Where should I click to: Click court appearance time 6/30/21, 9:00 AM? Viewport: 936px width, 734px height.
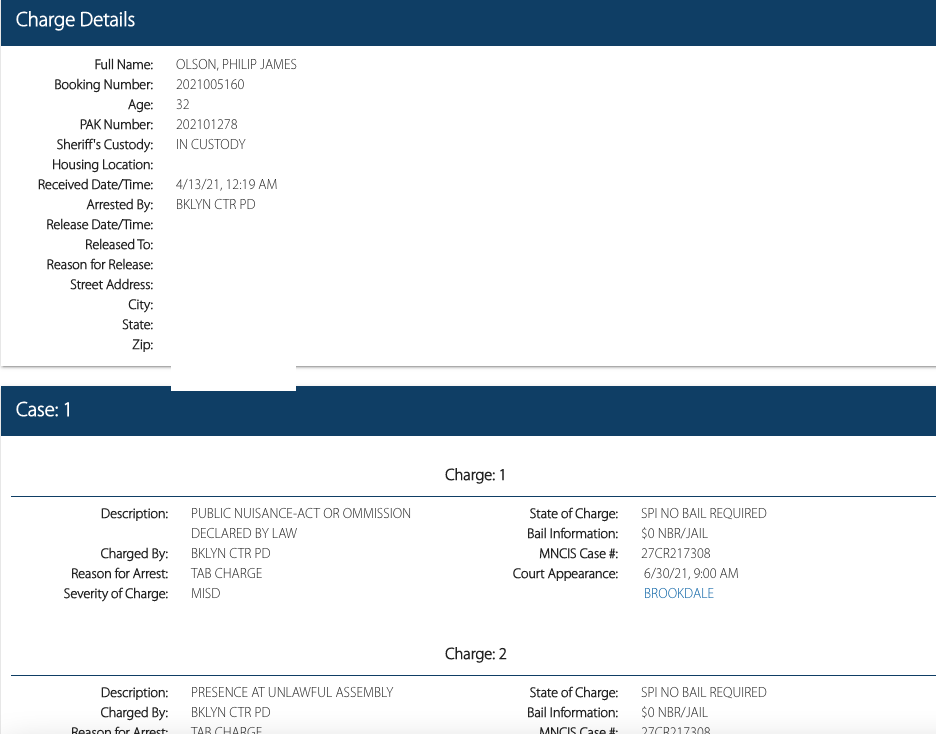(x=691, y=573)
